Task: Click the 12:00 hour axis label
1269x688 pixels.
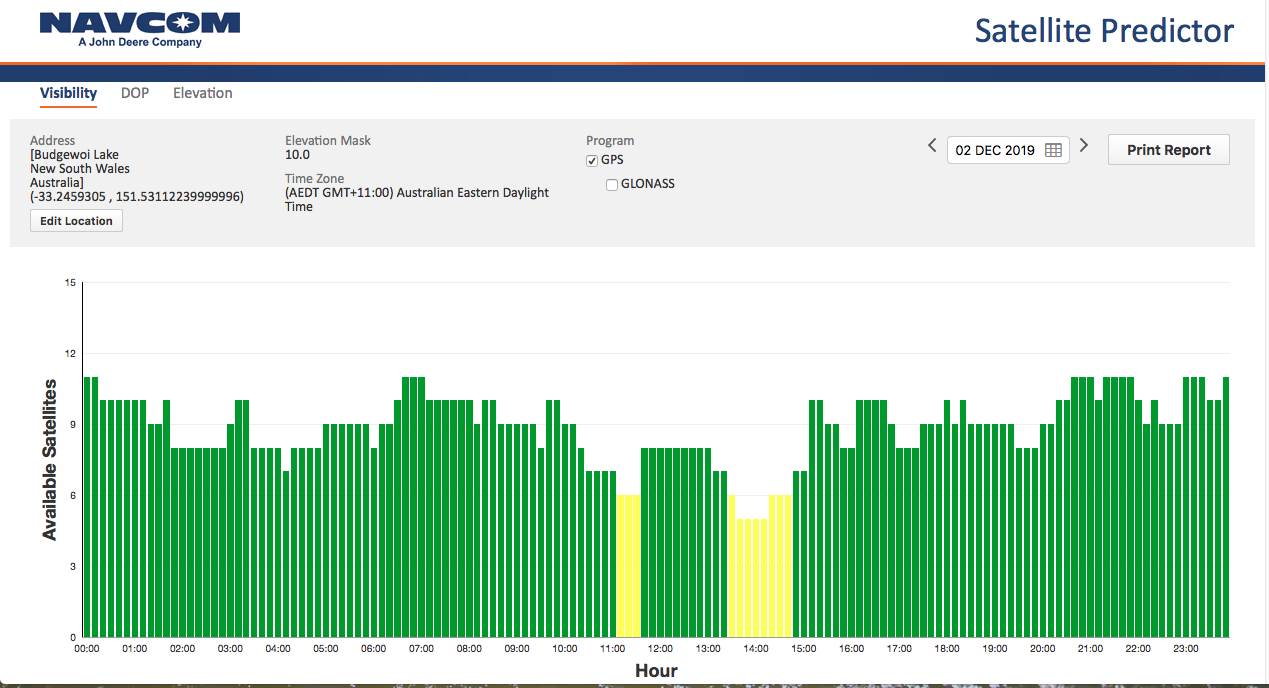Action: tap(660, 649)
